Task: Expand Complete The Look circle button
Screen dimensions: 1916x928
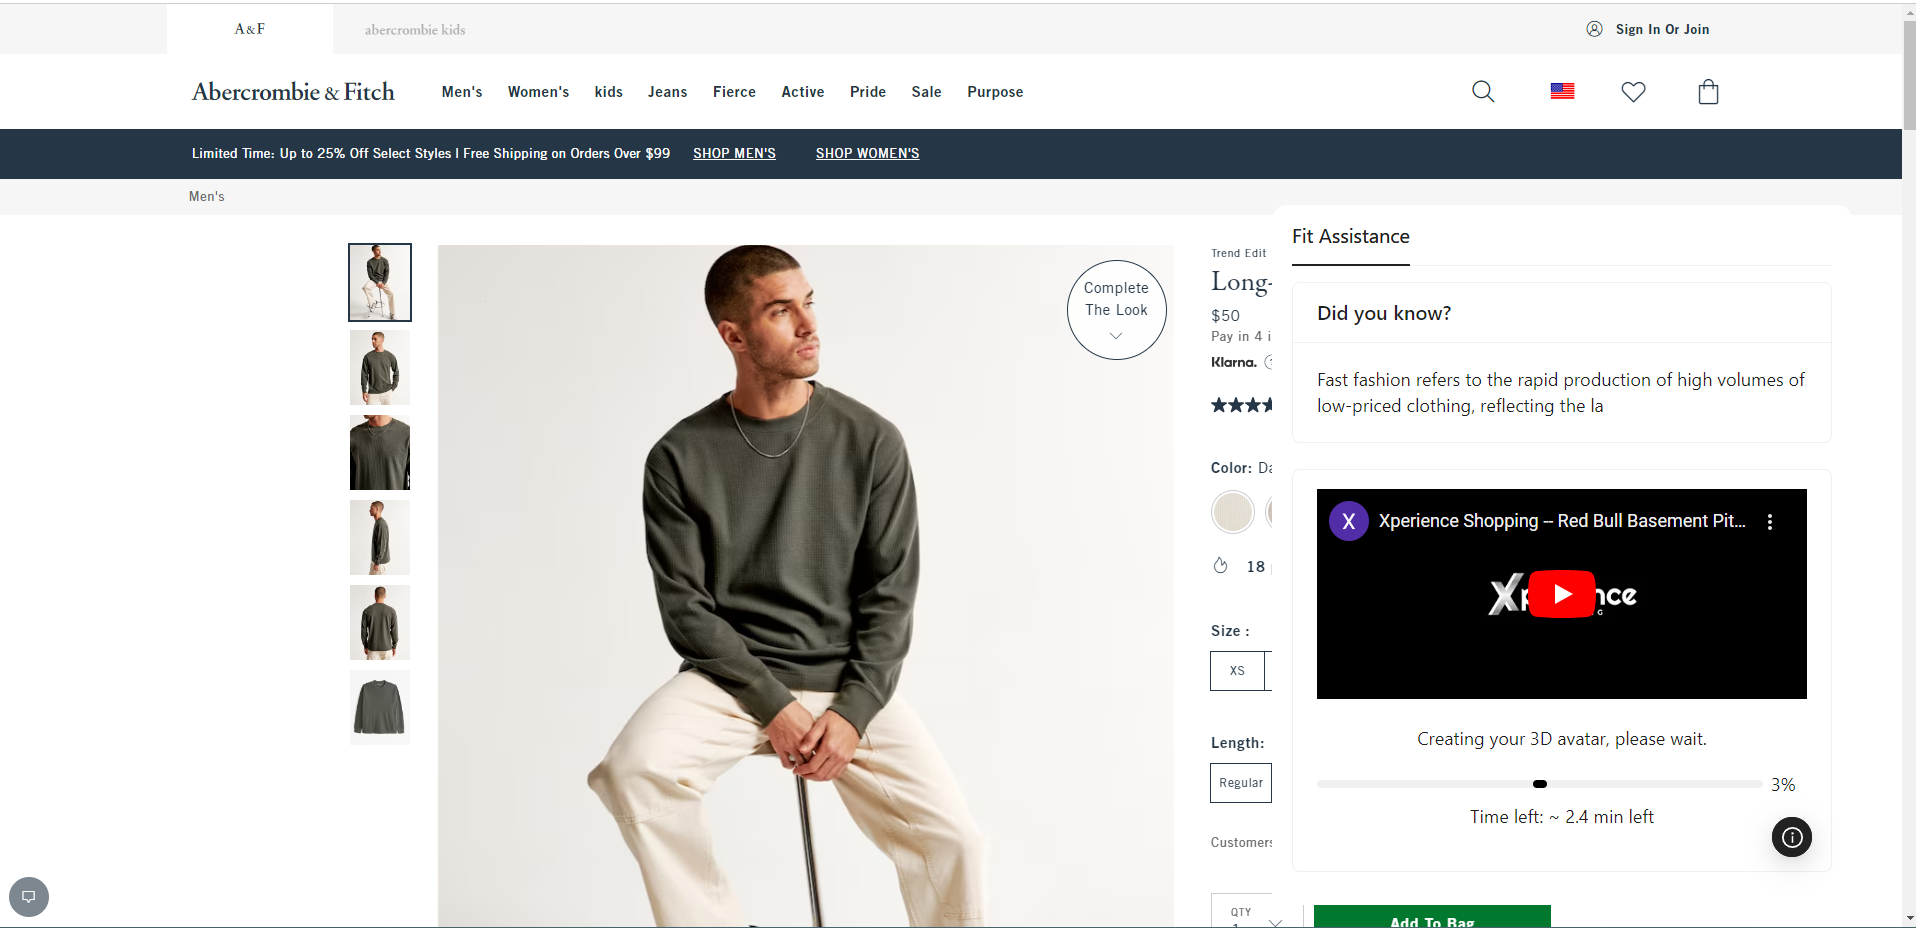Action: 1116,310
